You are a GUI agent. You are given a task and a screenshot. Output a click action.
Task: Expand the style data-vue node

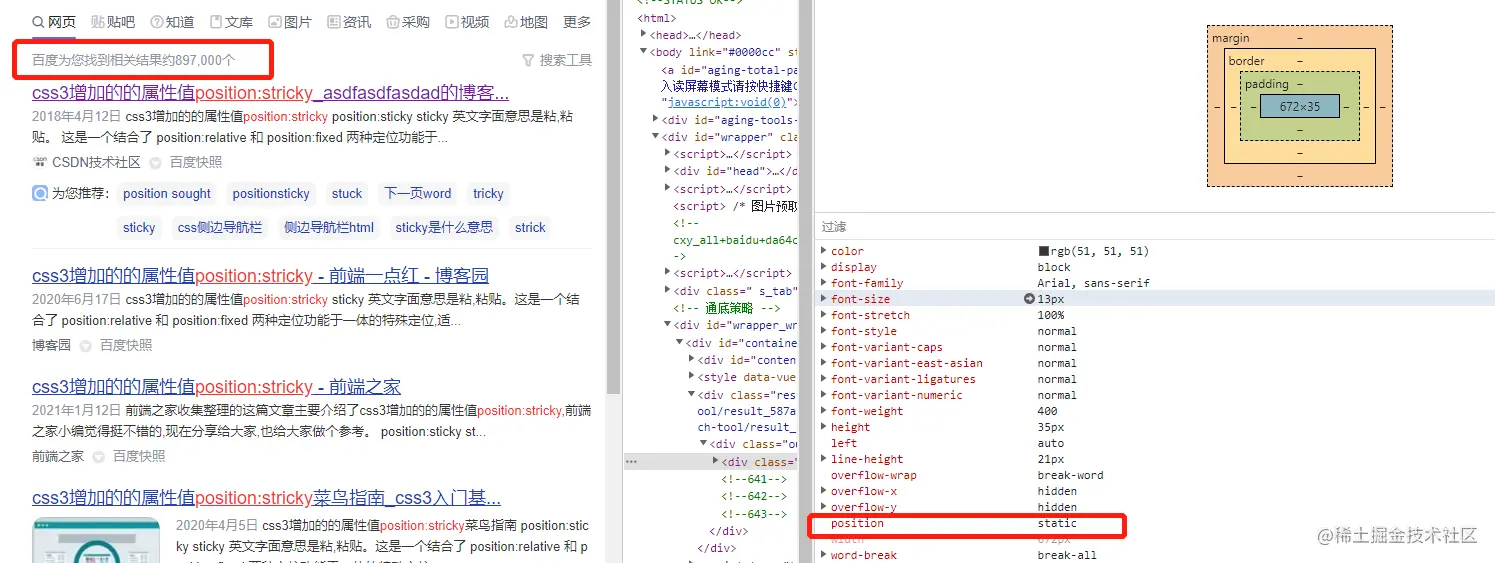tap(691, 377)
